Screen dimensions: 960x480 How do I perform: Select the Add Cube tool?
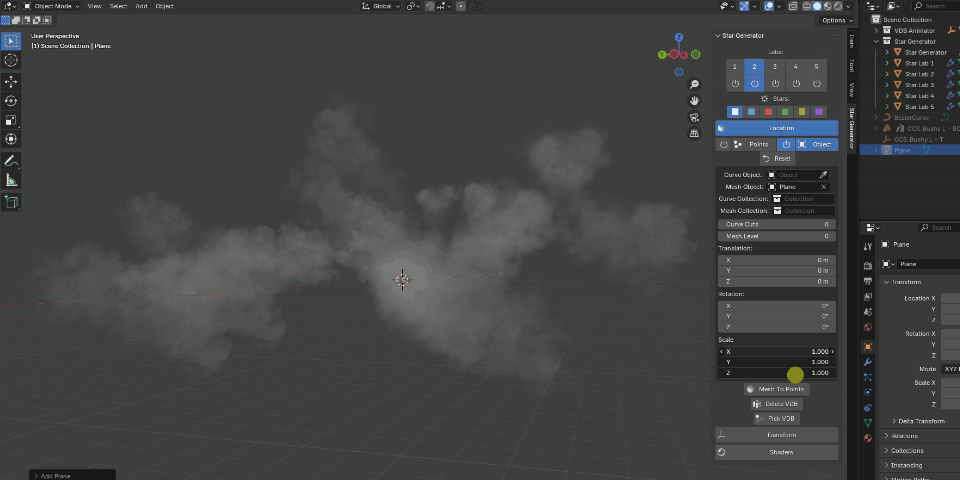11,201
